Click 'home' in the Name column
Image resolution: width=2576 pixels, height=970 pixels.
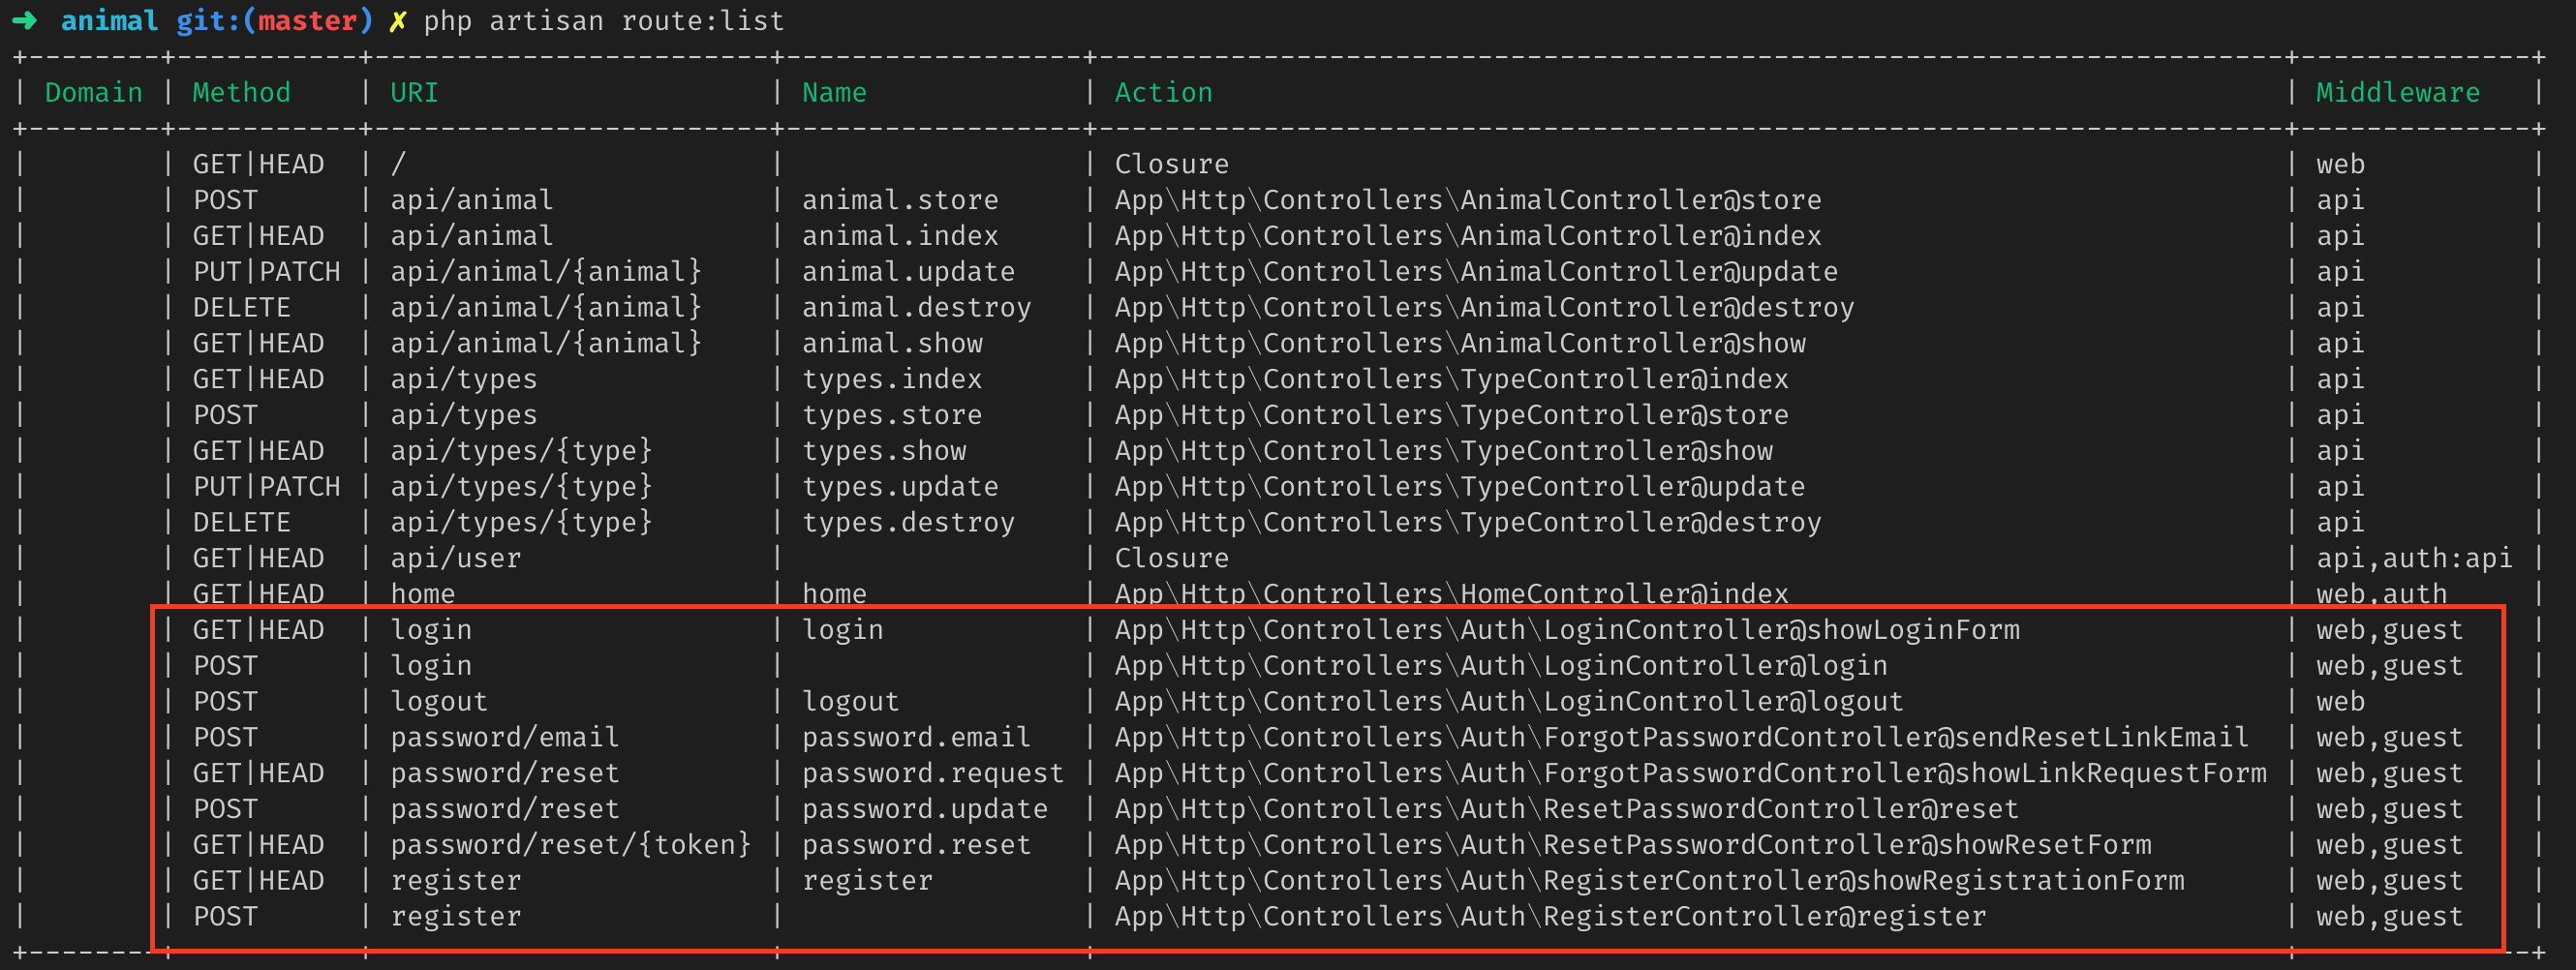pos(834,594)
